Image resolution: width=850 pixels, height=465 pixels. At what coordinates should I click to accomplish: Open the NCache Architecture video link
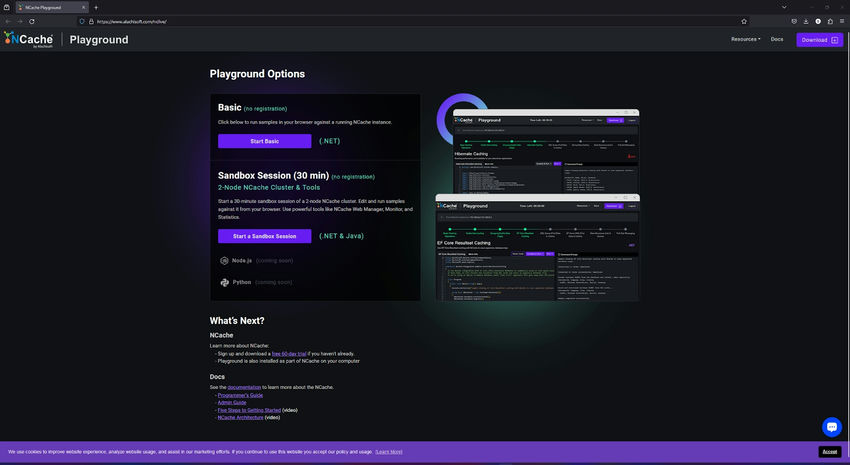[241, 418]
